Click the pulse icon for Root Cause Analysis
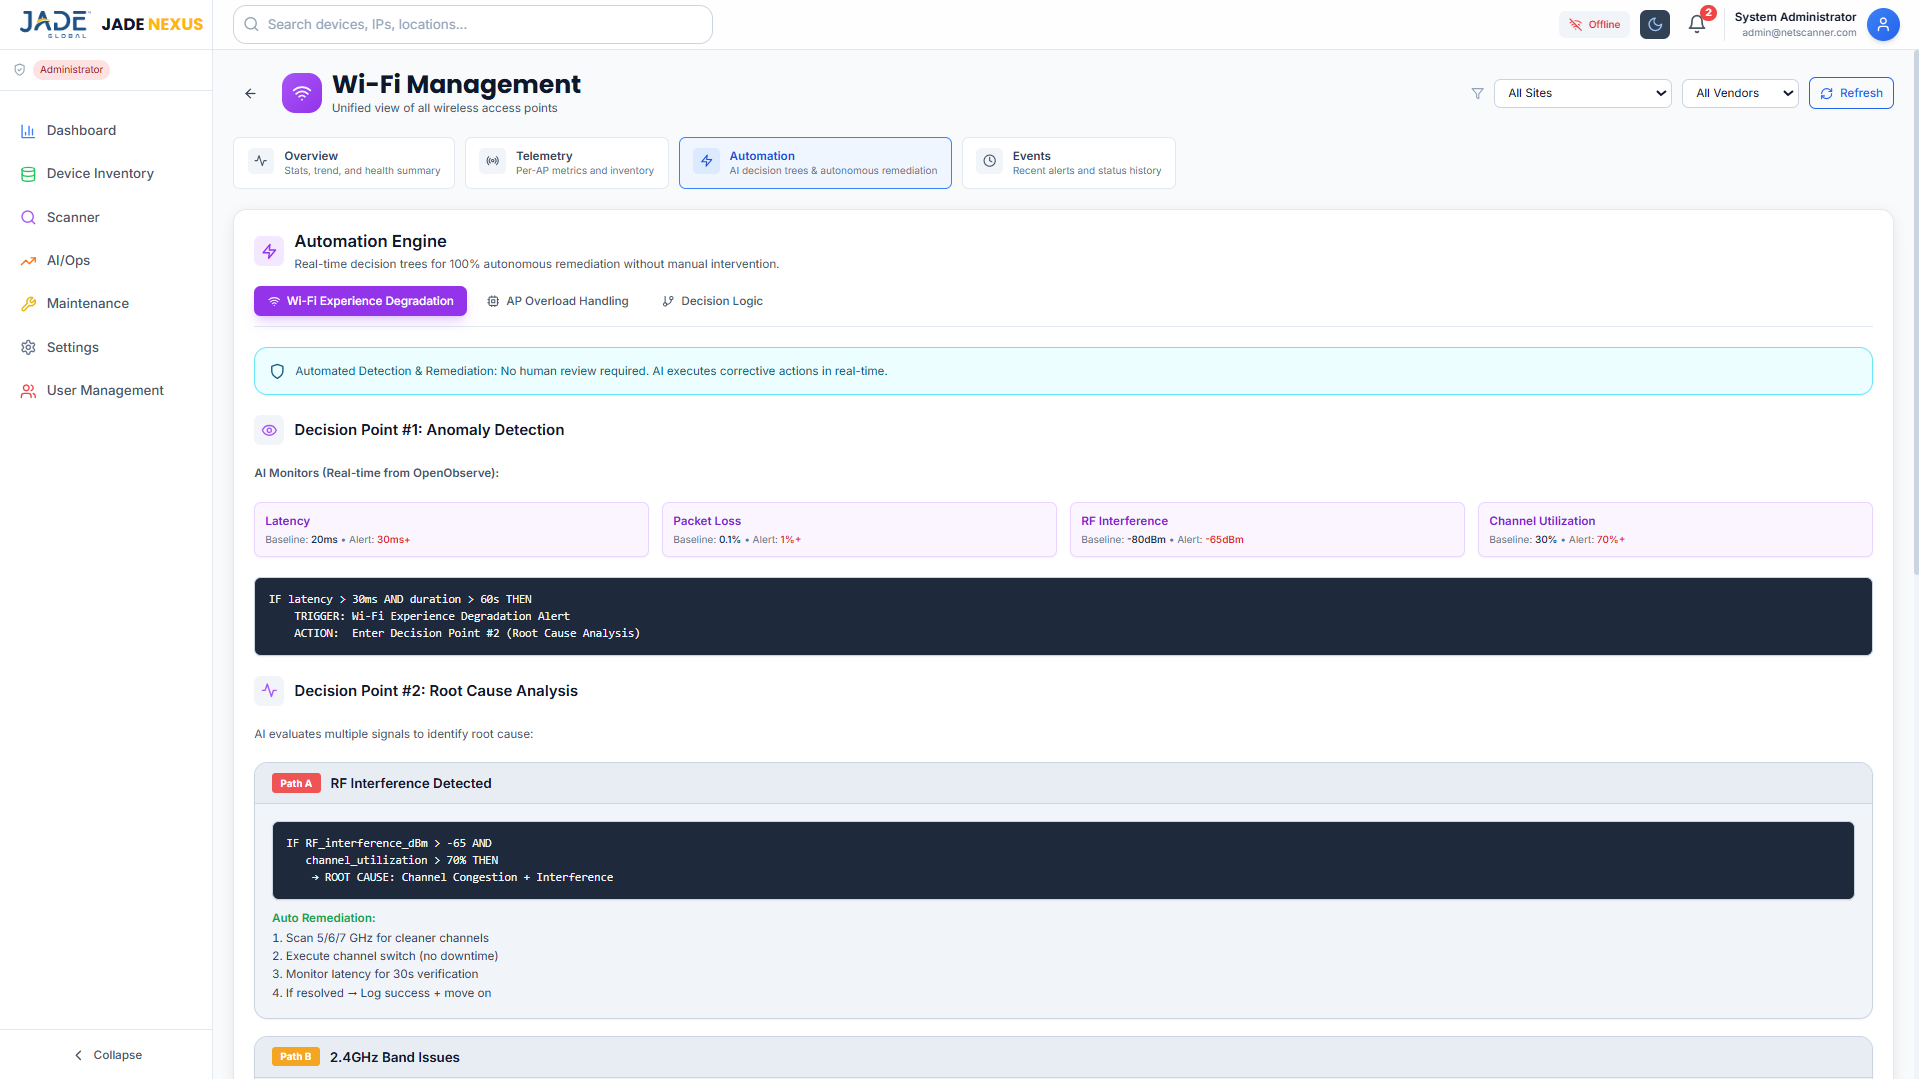 (269, 691)
